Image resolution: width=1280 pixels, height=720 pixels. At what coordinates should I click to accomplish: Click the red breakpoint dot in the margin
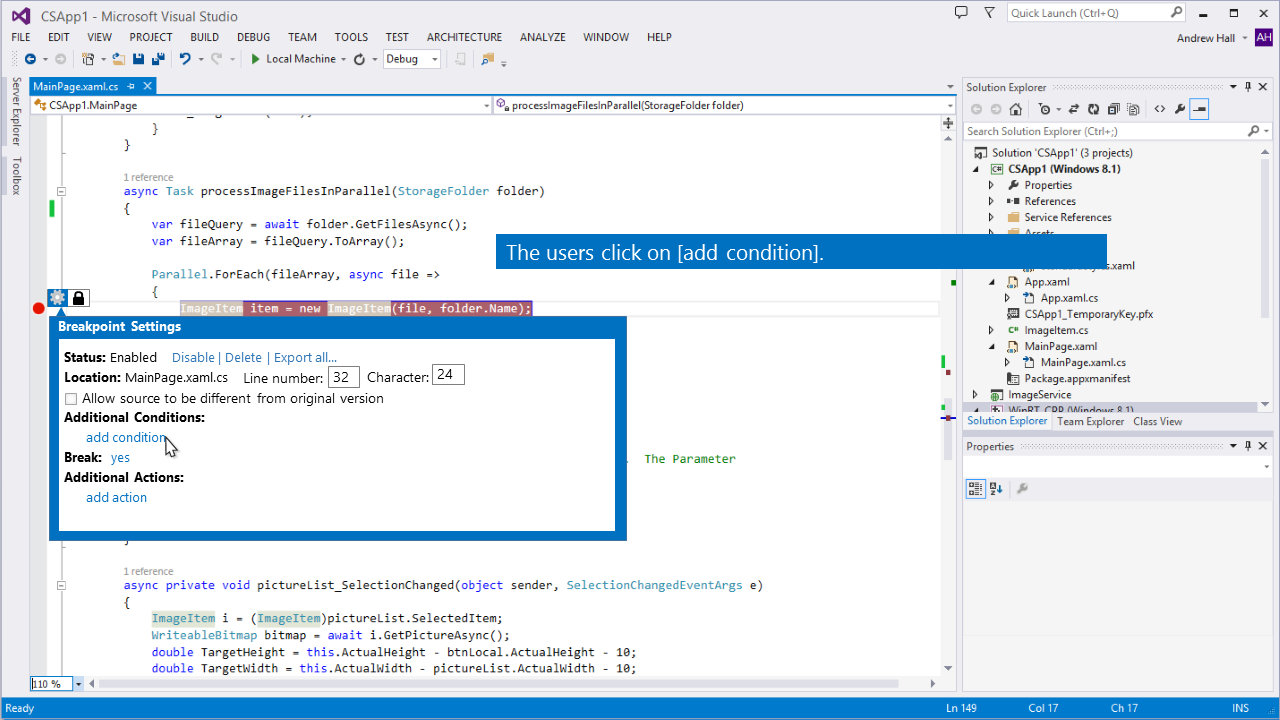click(x=39, y=308)
